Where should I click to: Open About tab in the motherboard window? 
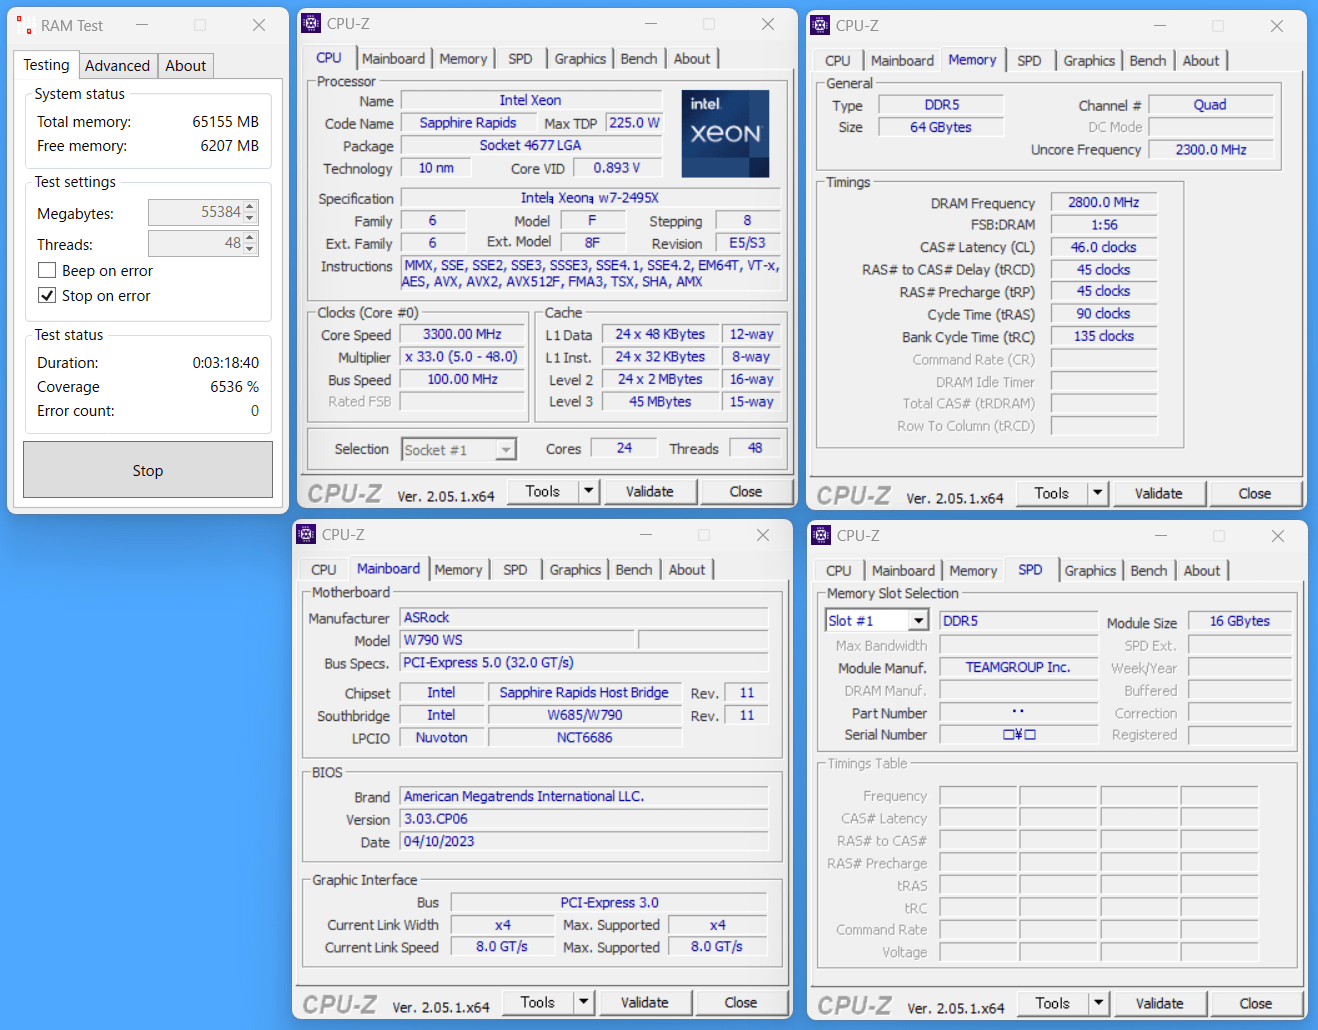[x=687, y=570]
